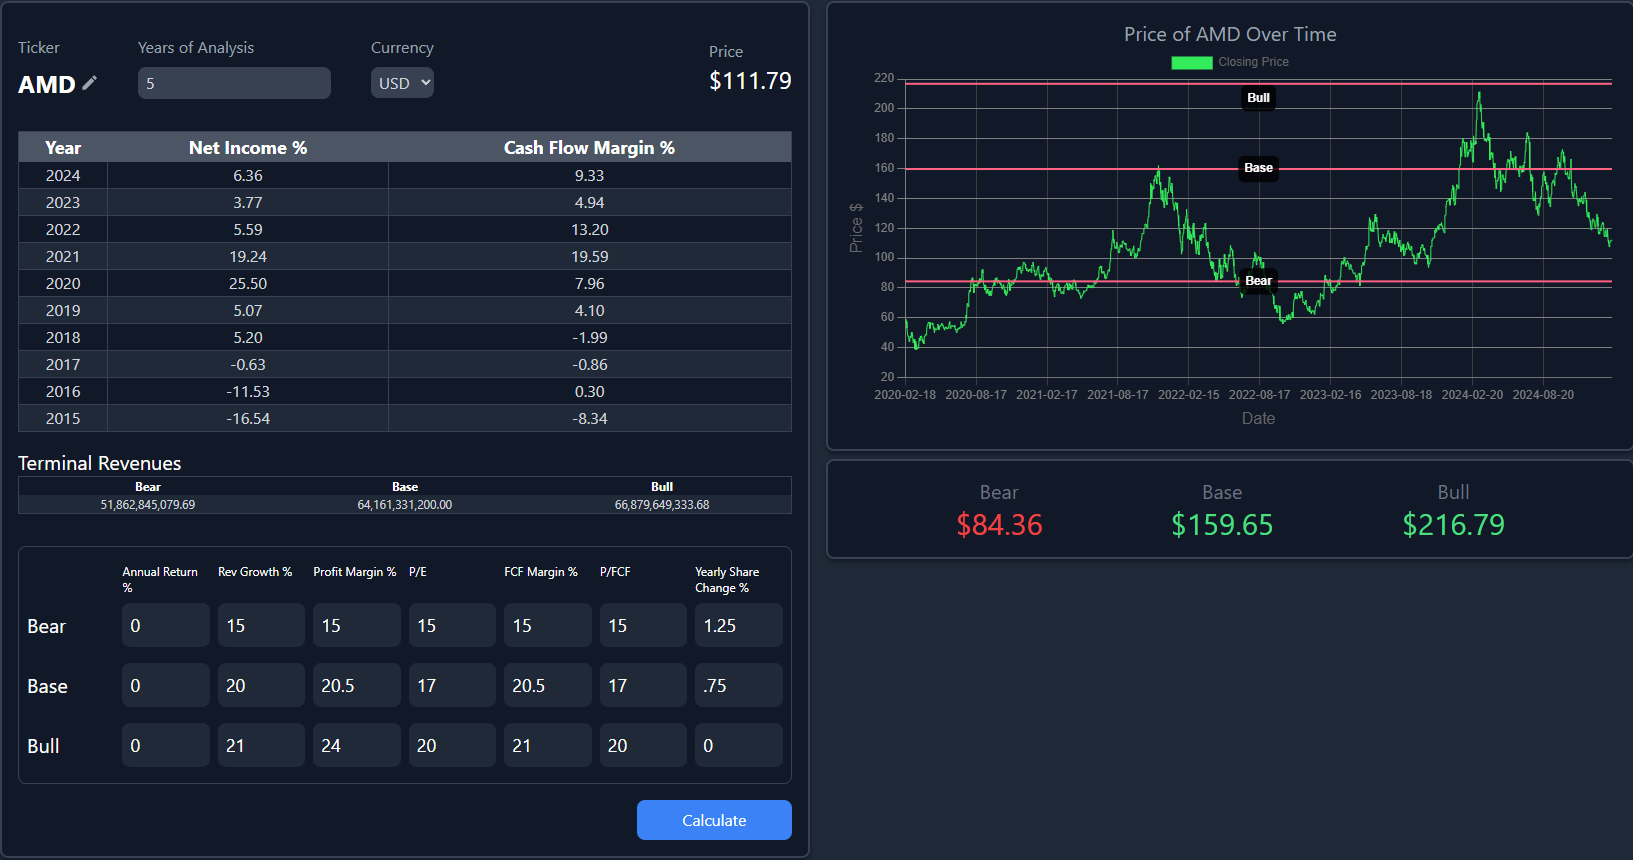Click the Bull label on the chart
The width and height of the screenshot is (1633, 860).
(x=1258, y=98)
